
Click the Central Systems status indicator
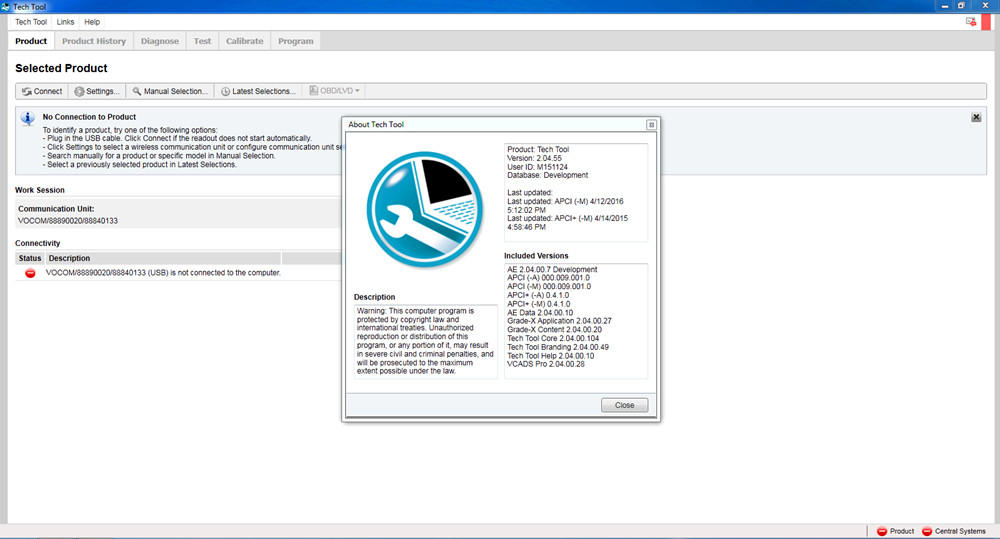pos(953,531)
